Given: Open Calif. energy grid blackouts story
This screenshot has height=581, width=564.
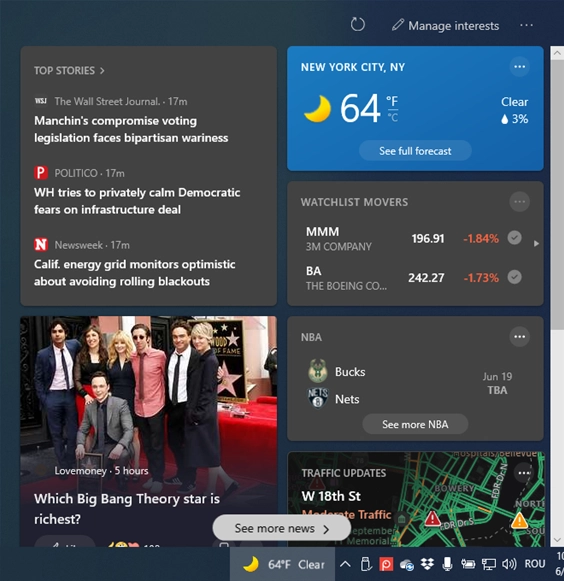Looking at the screenshot, I should tap(135, 273).
